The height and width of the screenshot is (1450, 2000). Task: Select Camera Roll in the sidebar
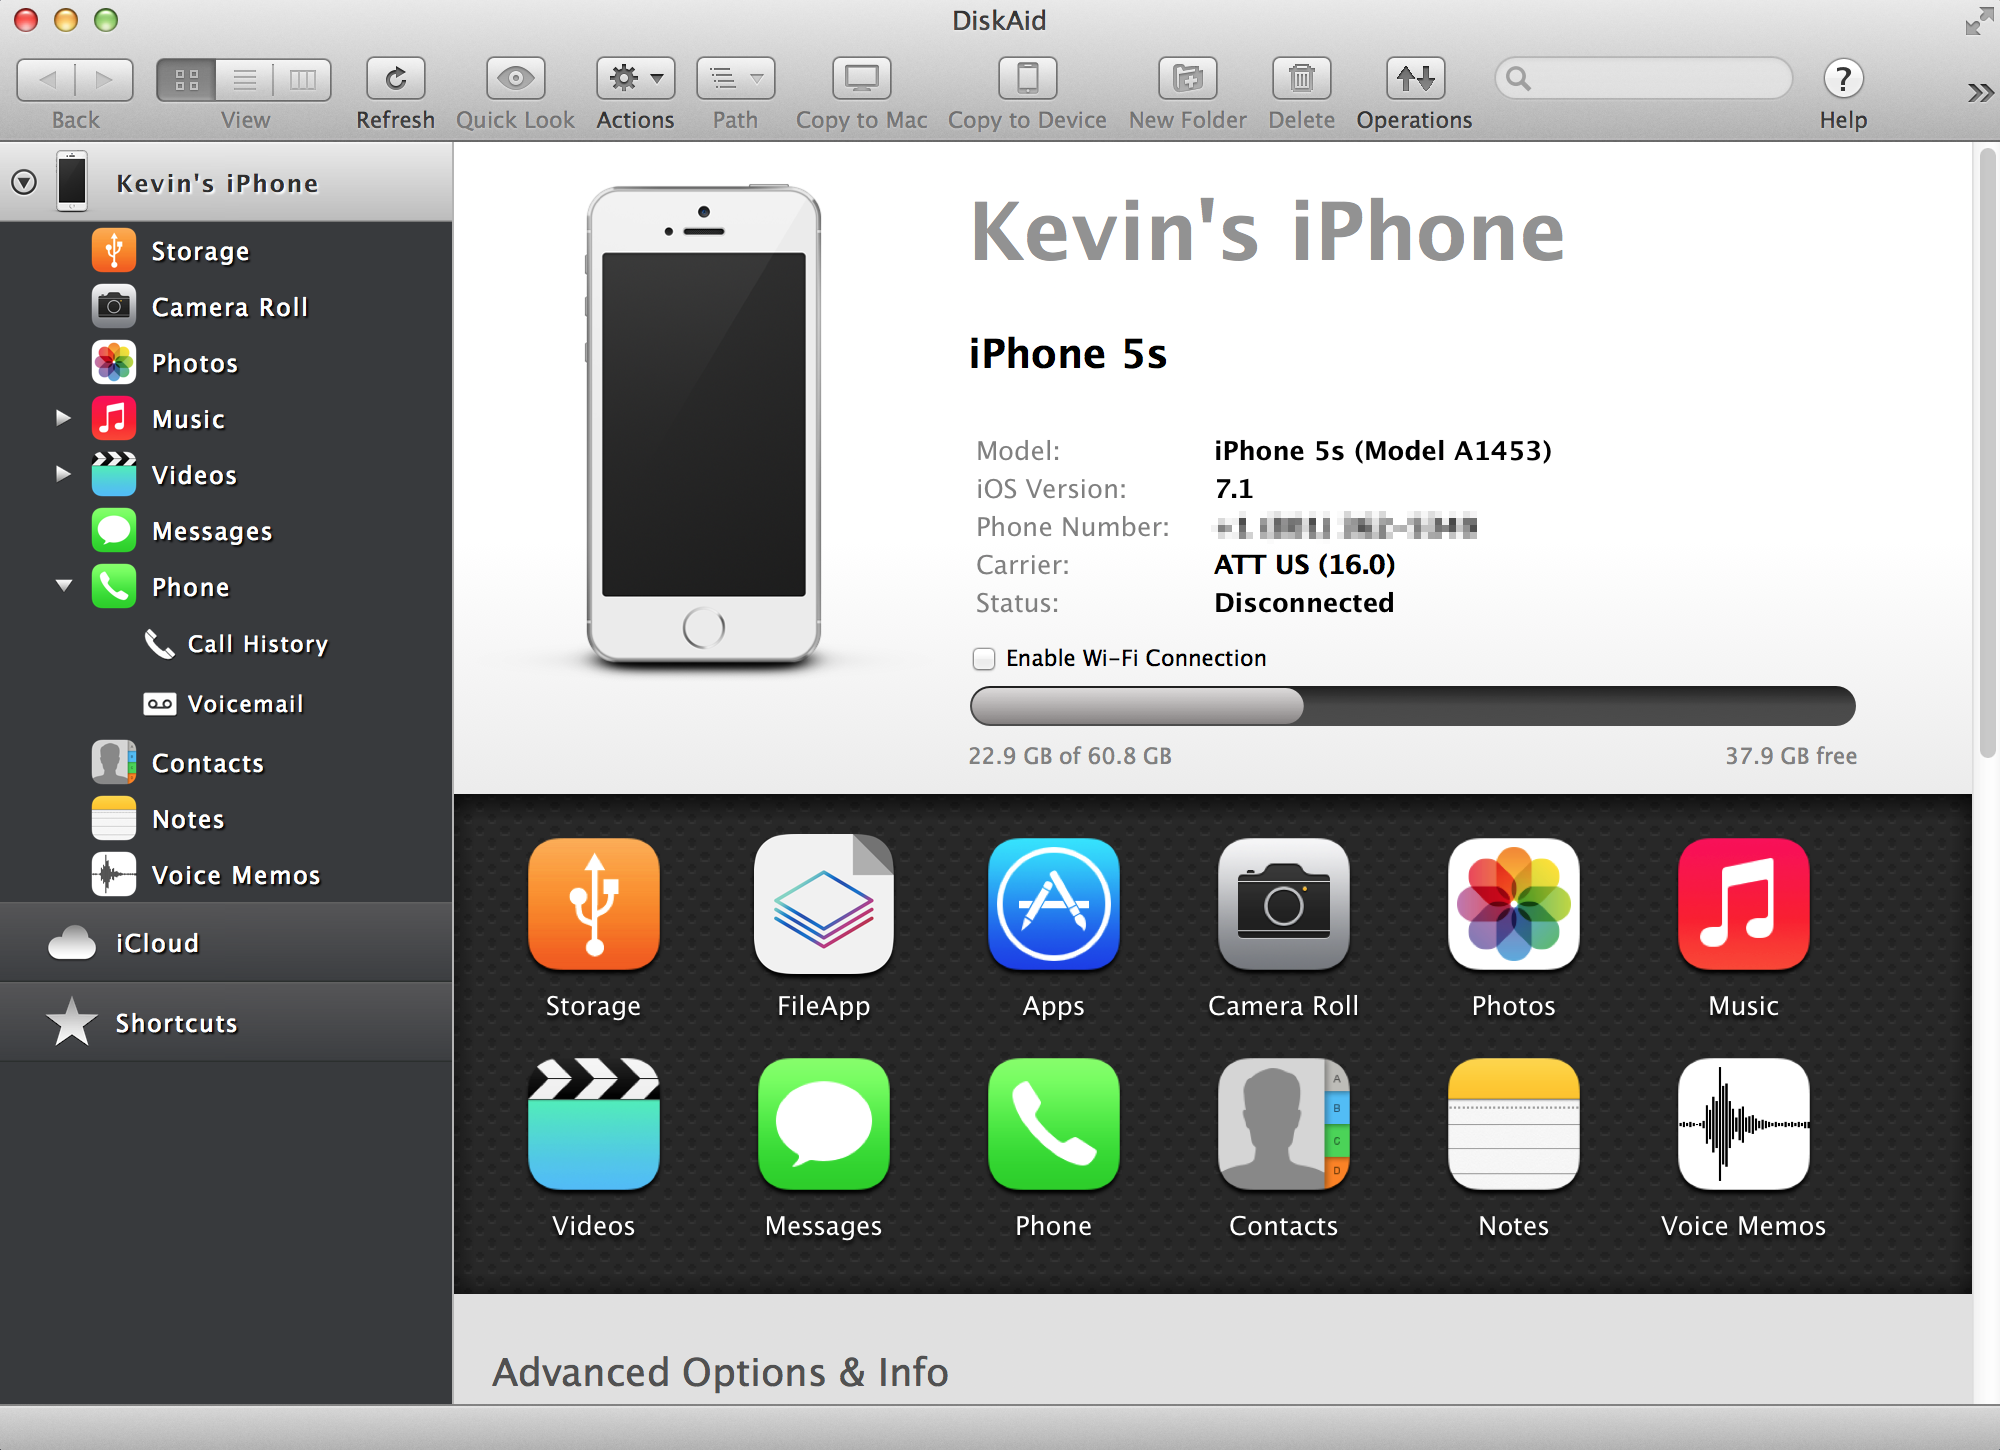pos(226,307)
